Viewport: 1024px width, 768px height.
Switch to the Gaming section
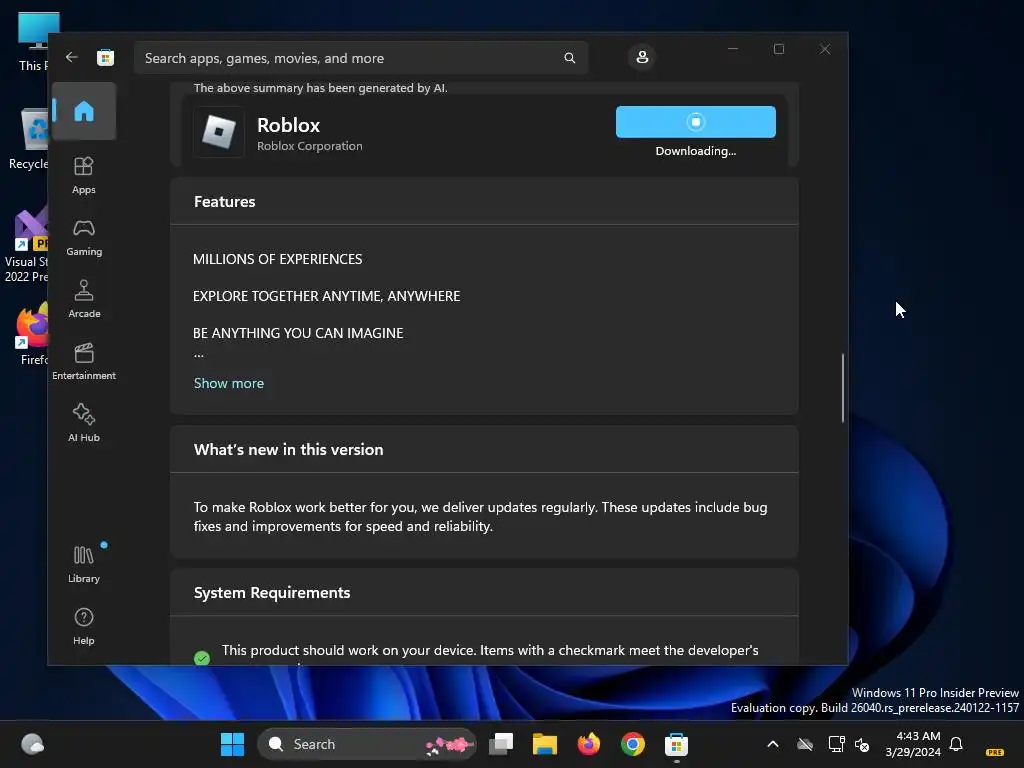coord(84,238)
